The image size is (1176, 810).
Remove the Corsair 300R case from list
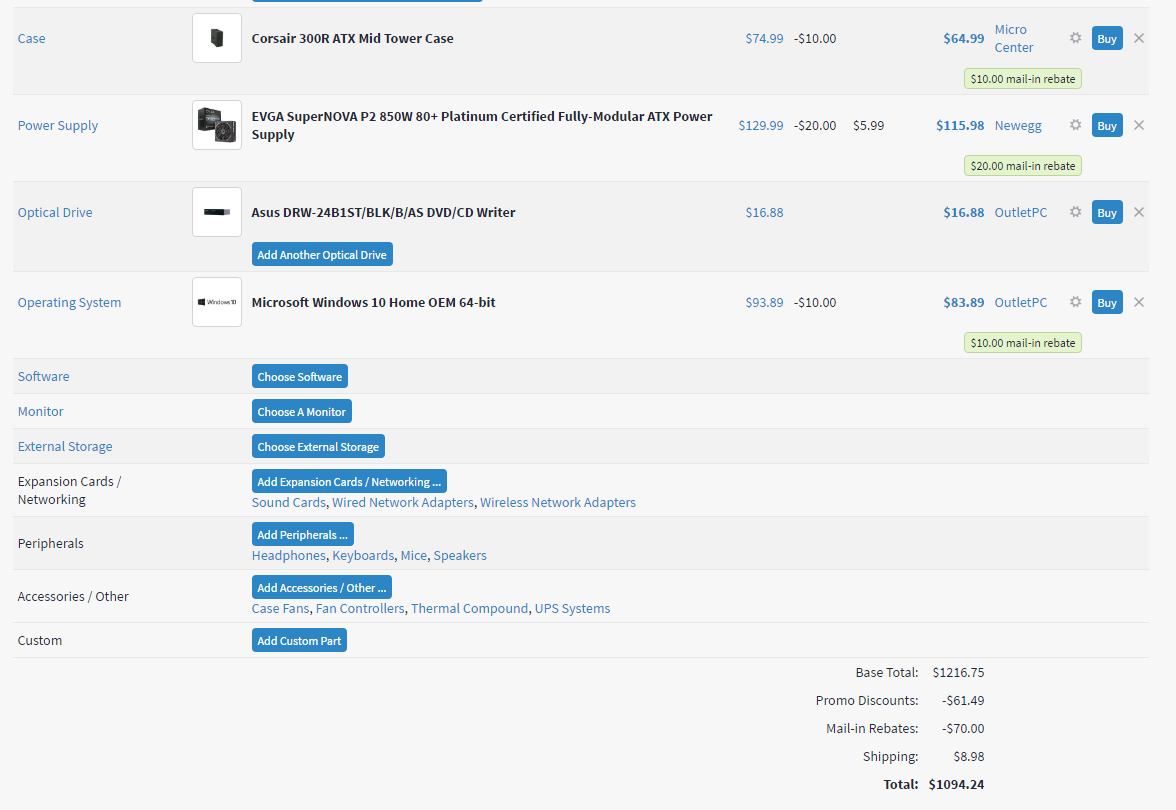[1138, 38]
